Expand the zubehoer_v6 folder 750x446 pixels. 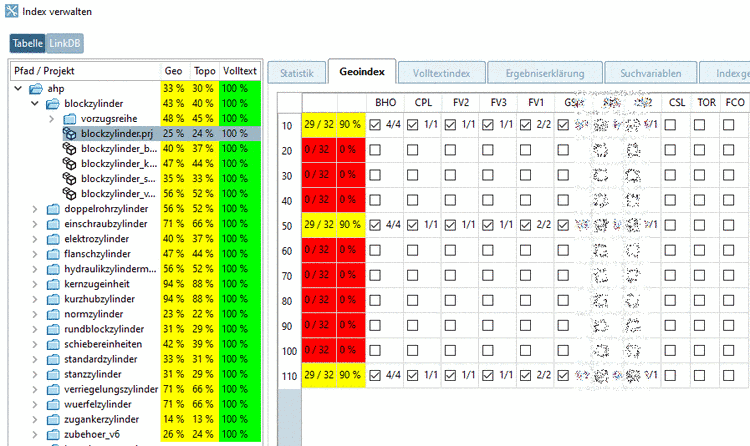35,435
